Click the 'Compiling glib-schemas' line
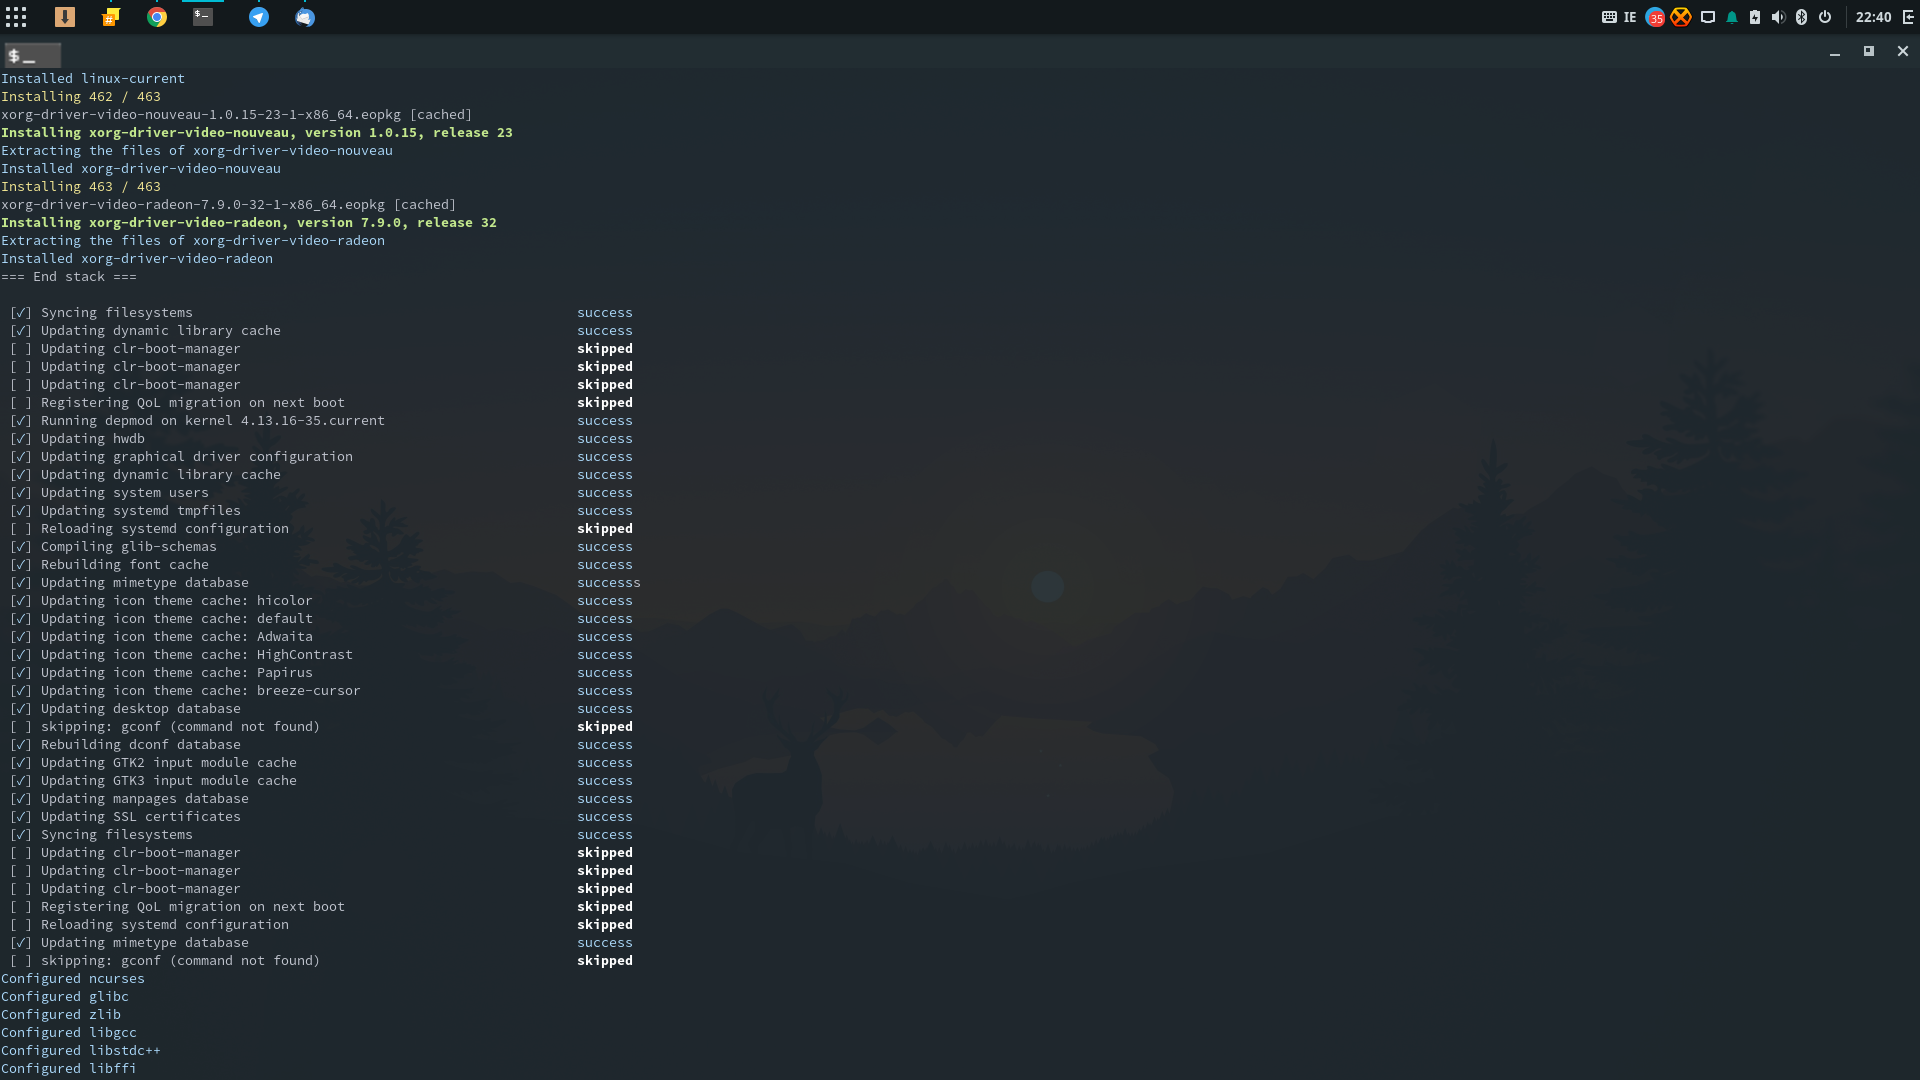The height and width of the screenshot is (1080, 1920). tap(129, 546)
